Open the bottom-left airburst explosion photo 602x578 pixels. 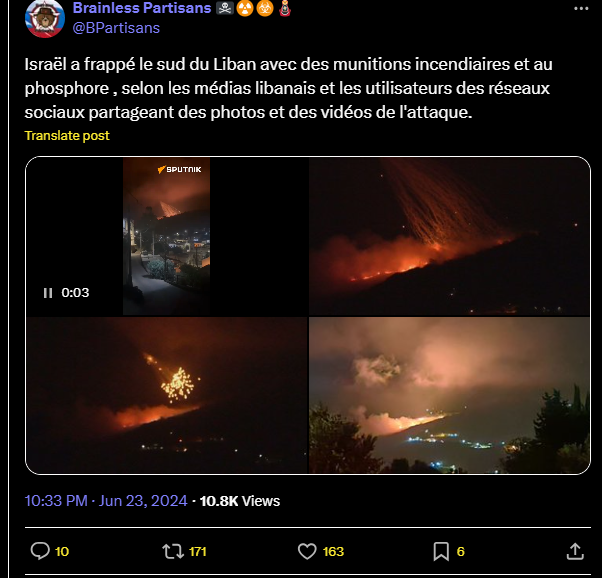click(x=167, y=395)
